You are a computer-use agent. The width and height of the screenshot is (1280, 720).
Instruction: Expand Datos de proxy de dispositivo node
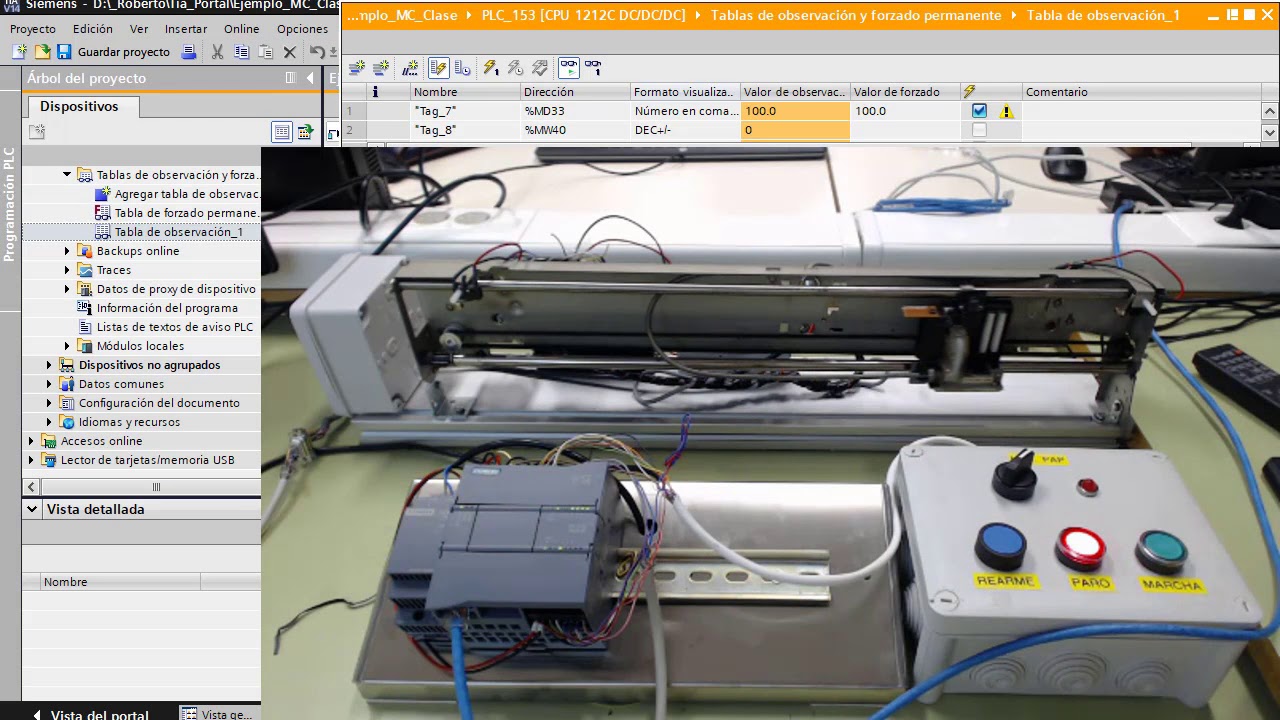tap(67, 289)
